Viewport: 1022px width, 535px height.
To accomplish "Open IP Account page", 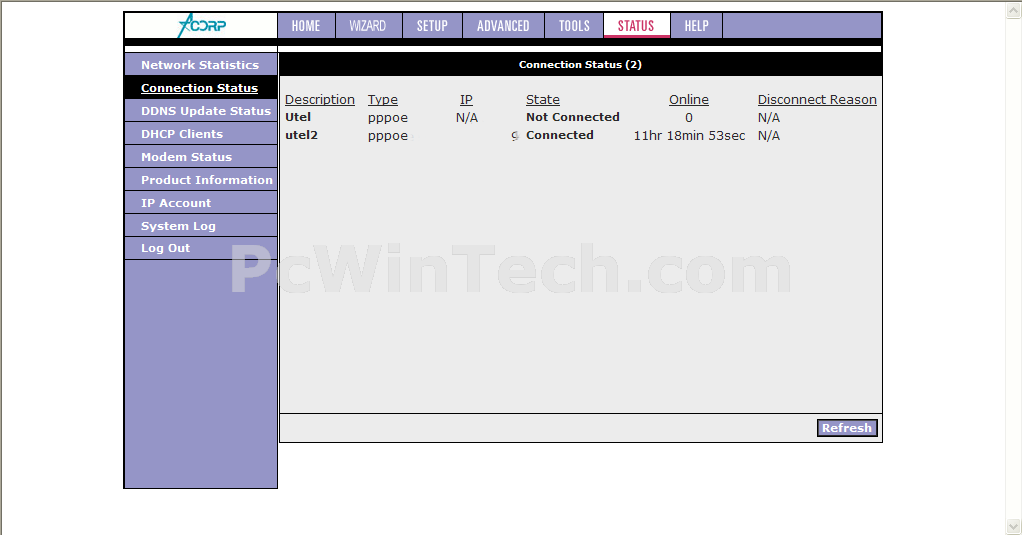I will point(201,203).
